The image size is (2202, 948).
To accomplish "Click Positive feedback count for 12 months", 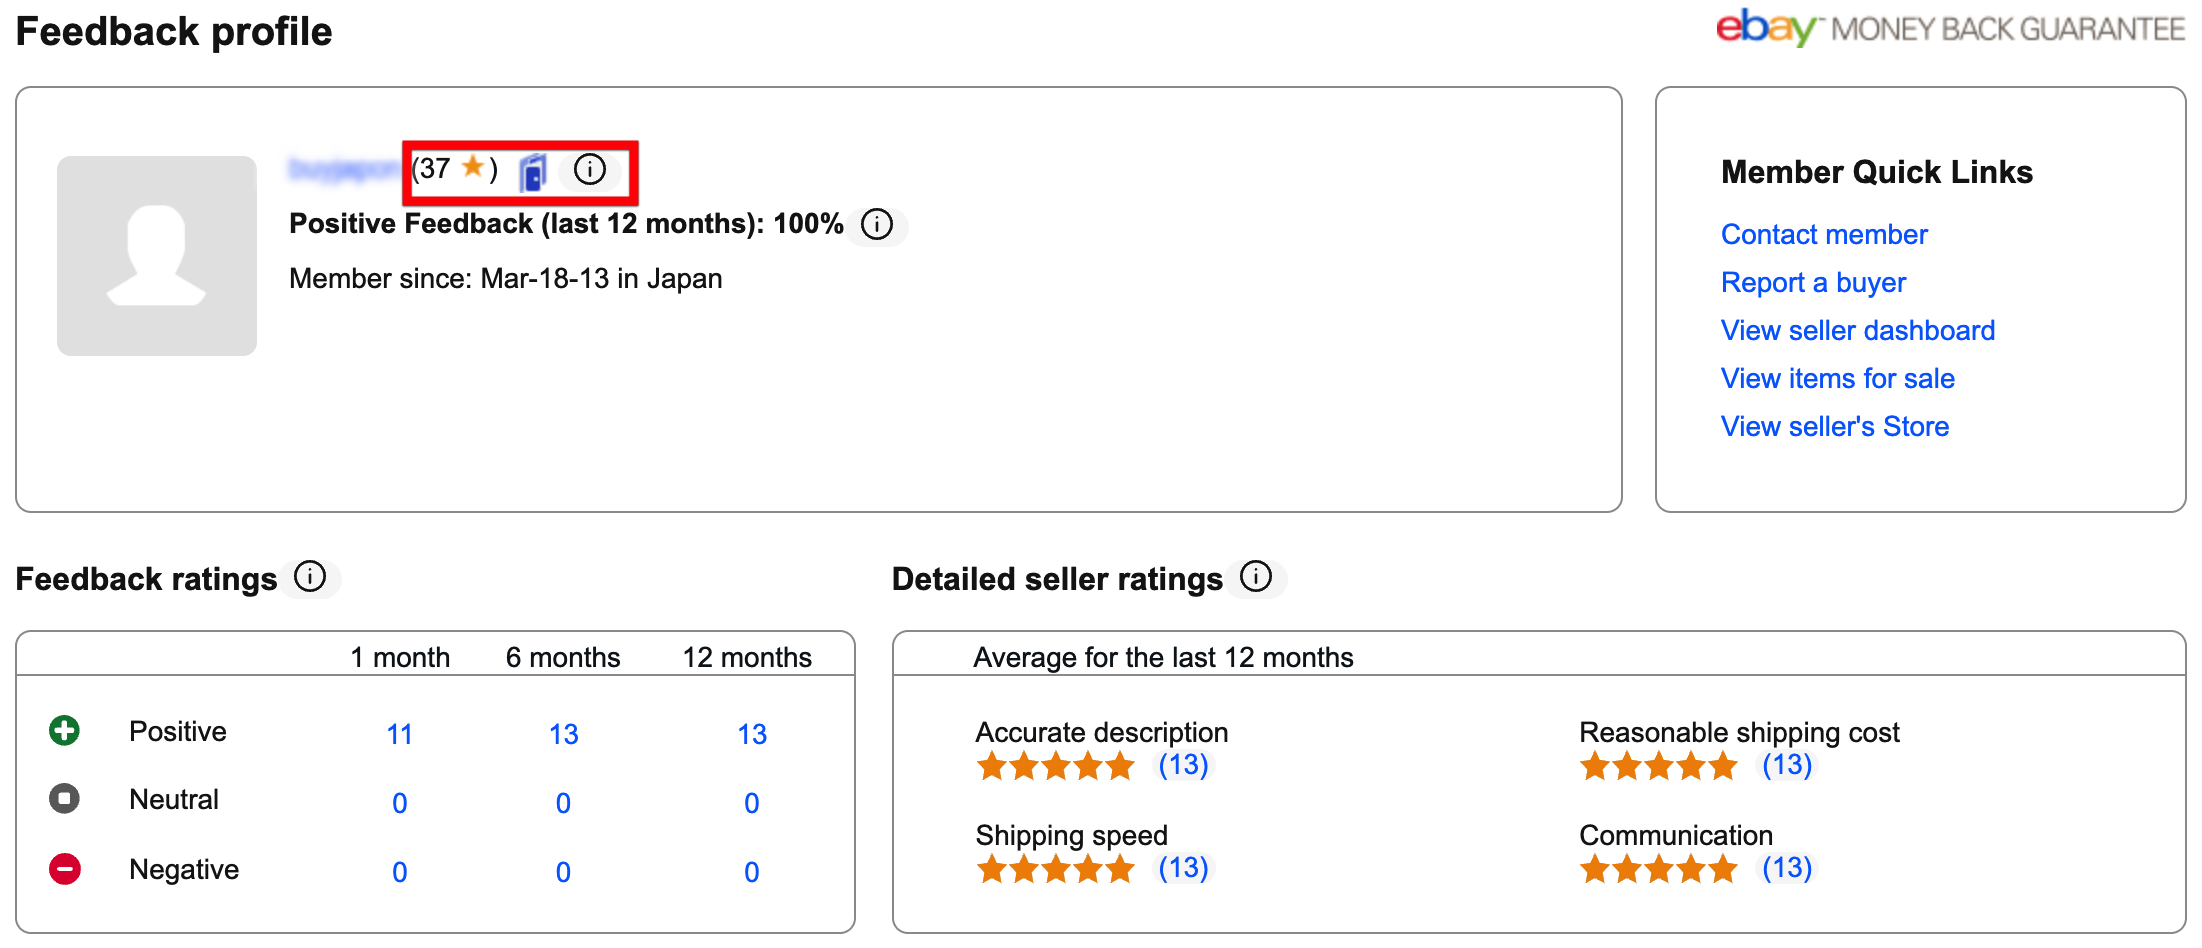I will coord(752,734).
